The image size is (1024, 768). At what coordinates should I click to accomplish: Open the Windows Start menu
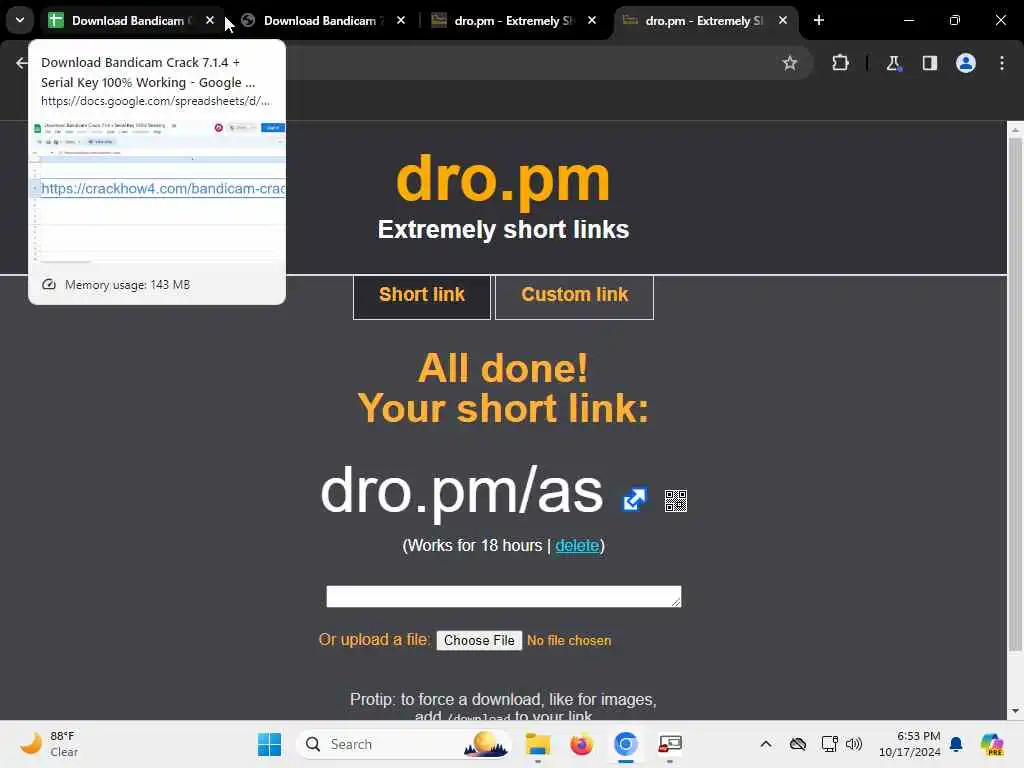269,744
